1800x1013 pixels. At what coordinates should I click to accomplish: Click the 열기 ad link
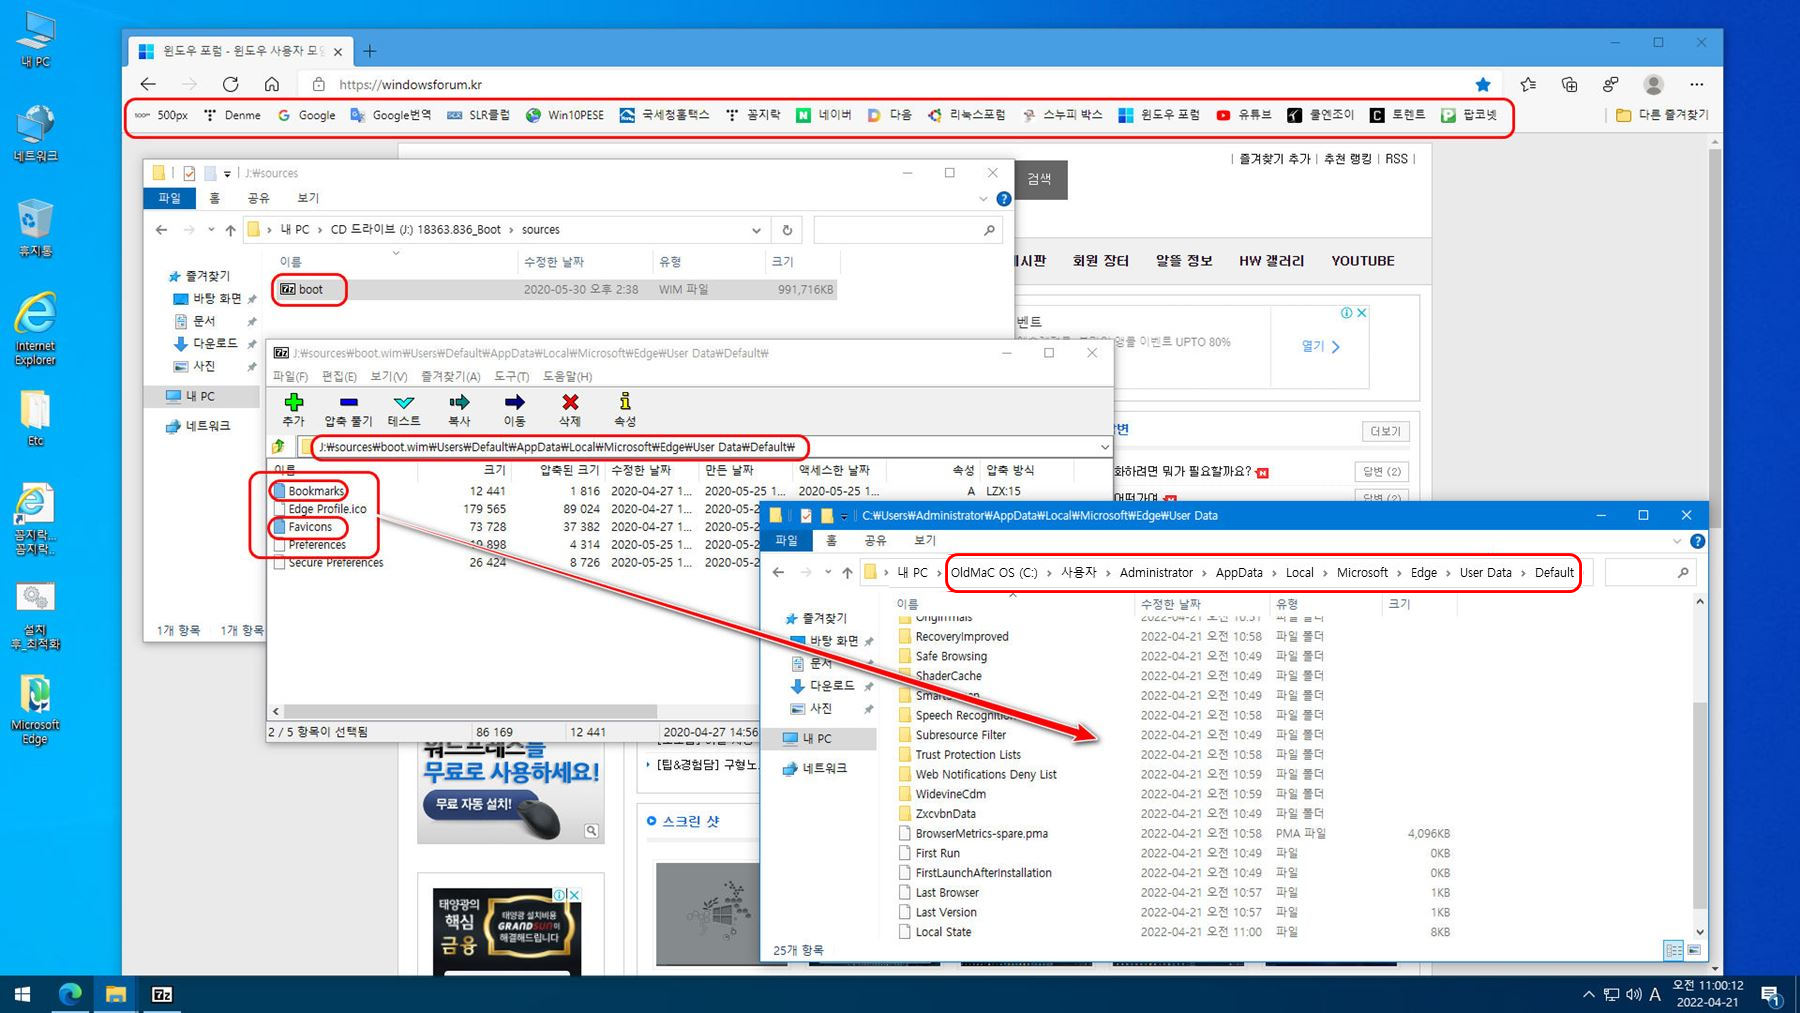tap(1321, 346)
